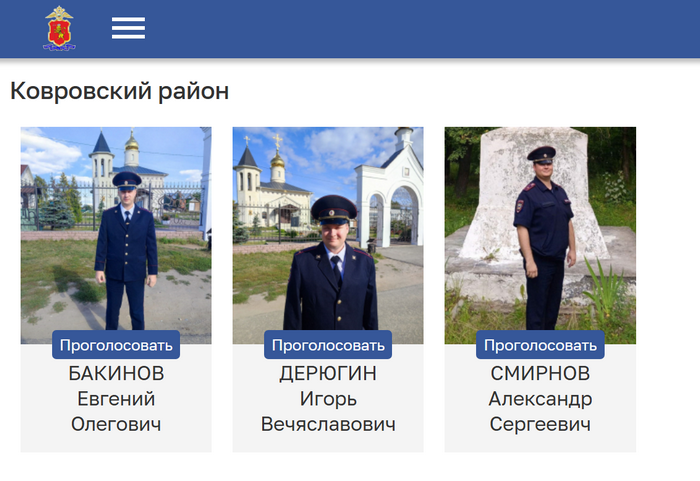
Task: Click the Ковровский район heading
Action: pos(120,91)
